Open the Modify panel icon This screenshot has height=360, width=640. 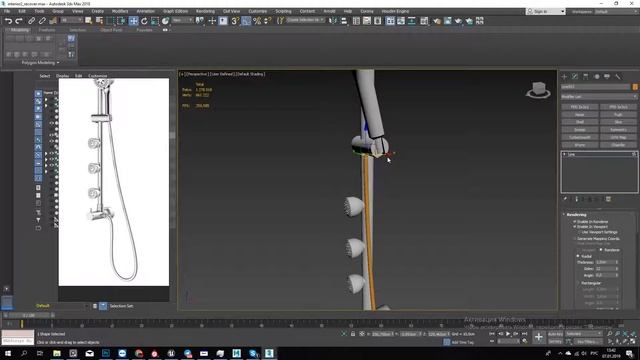[575, 76]
